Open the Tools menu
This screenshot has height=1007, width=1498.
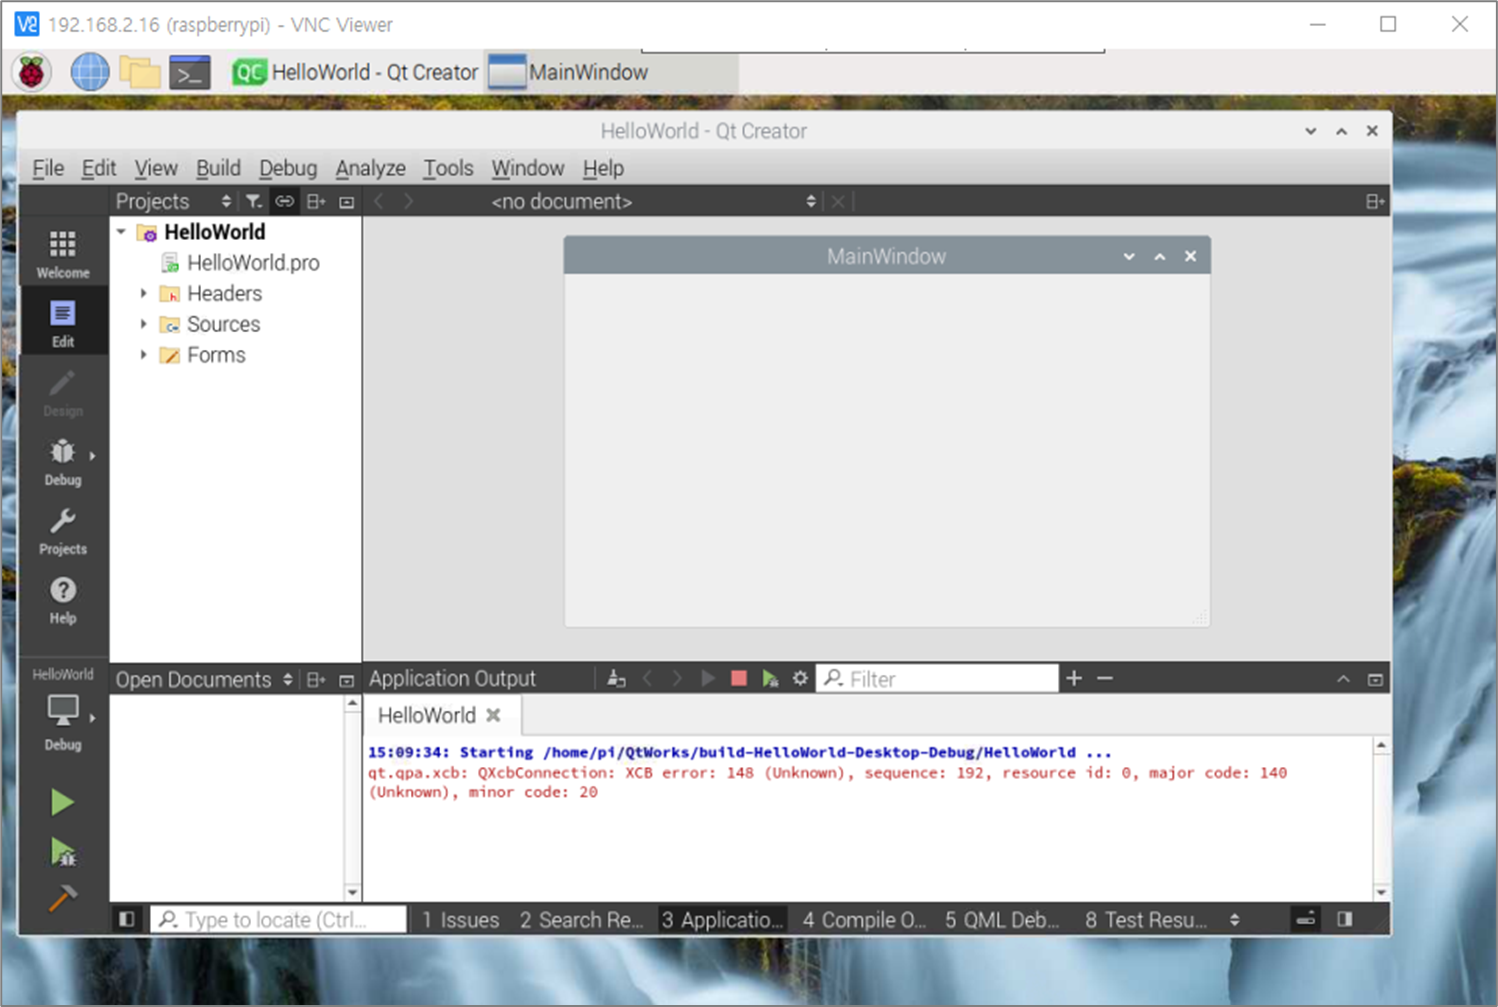tap(448, 168)
